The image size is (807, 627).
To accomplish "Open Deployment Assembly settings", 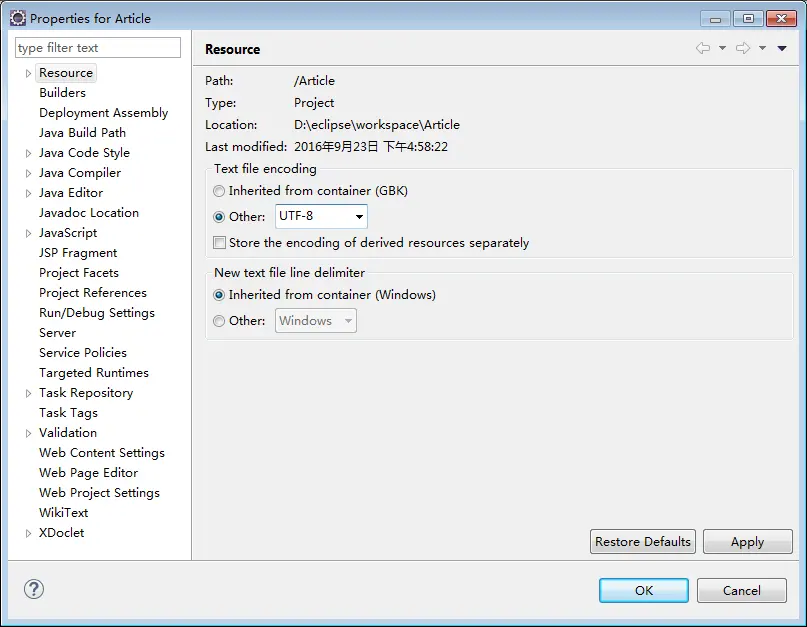I will pyautogui.click(x=103, y=113).
